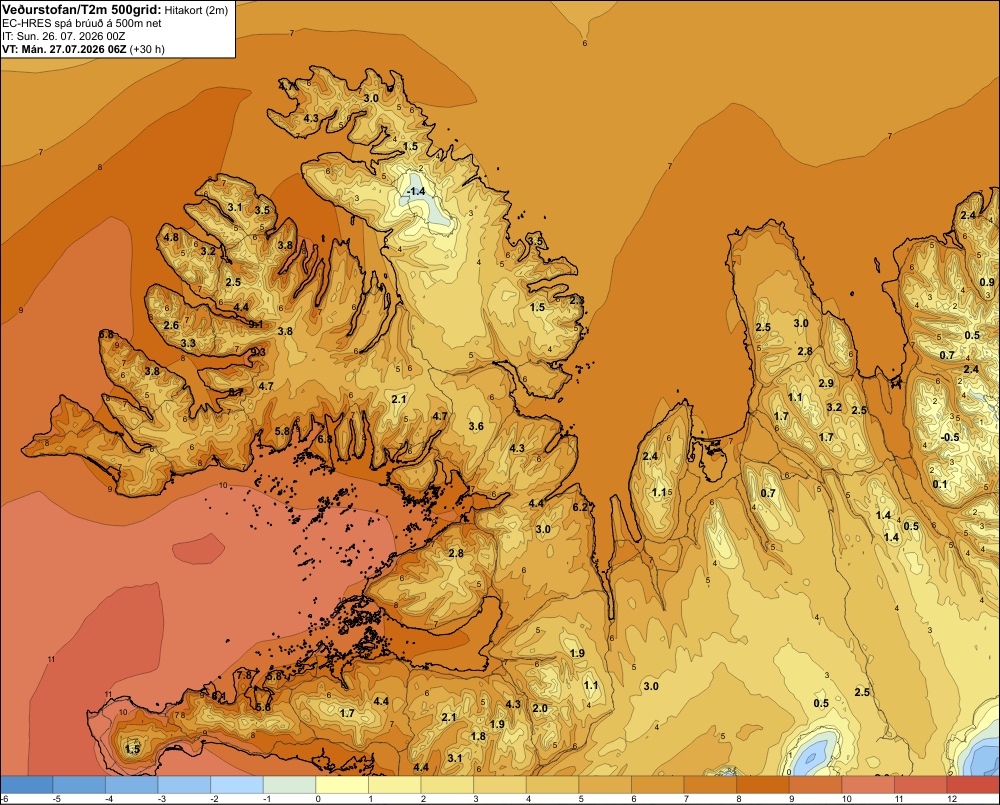Click the -0.5 temperature label in the east

click(950, 437)
